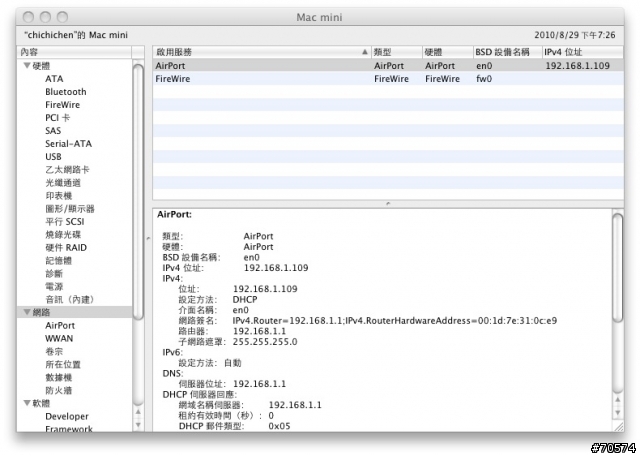640x456 pixels.
Task: Click the sidebar vertical scrollbar thumb
Action: [x=138, y=192]
